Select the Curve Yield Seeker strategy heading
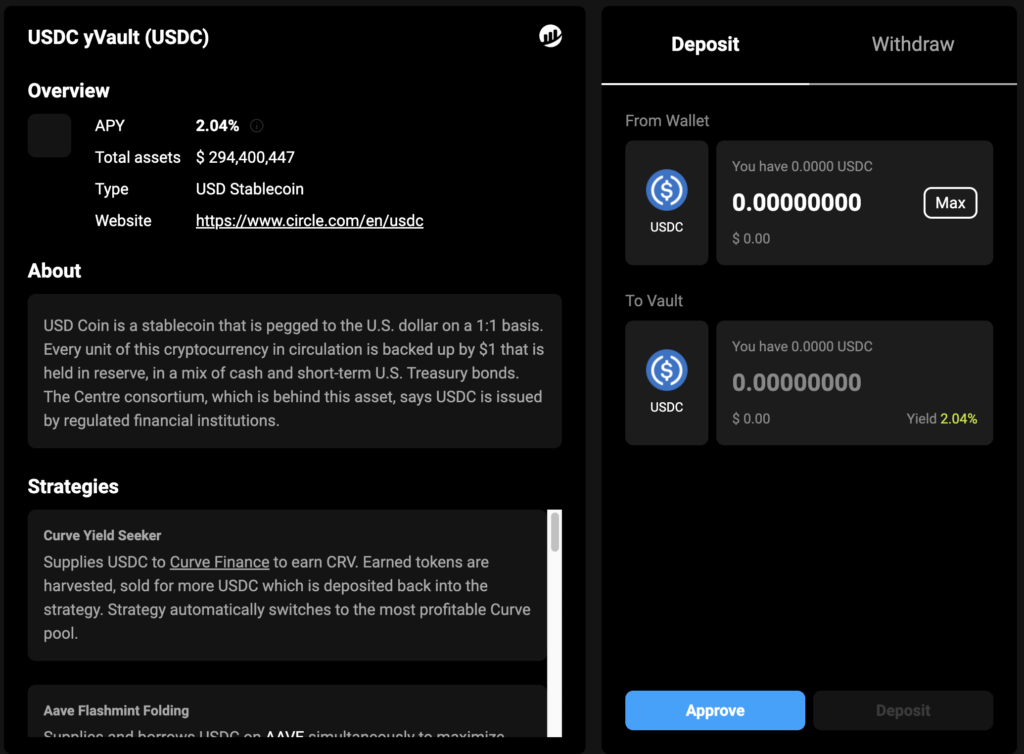This screenshot has width=1024, height=754. (103, 536)
